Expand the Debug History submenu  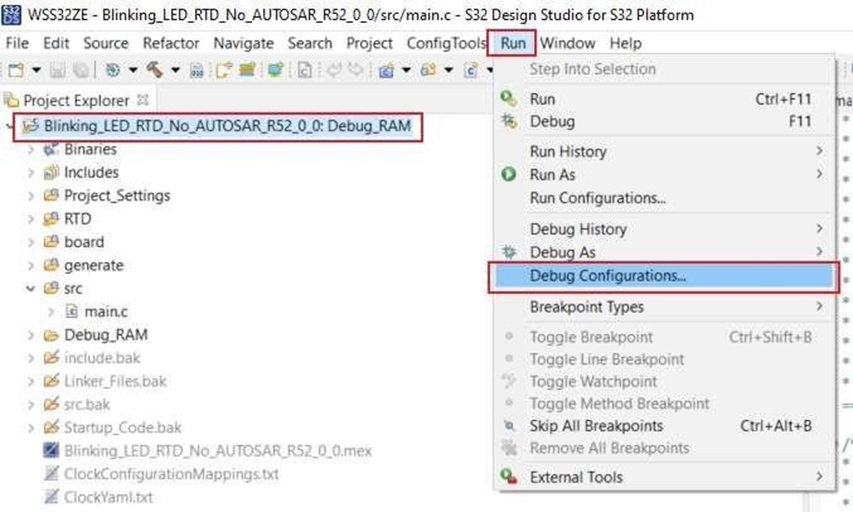(x=664, y=229)
